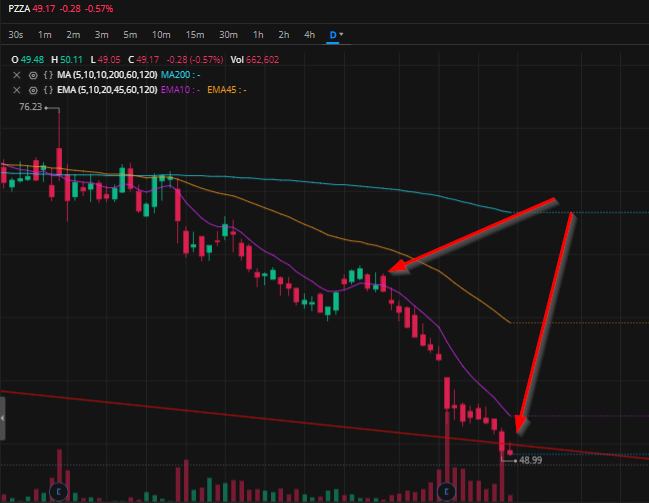Click the MA (5,10,10,200,60,120) label
The height and width of the screenshot is (503, 649).
point(107,75)
